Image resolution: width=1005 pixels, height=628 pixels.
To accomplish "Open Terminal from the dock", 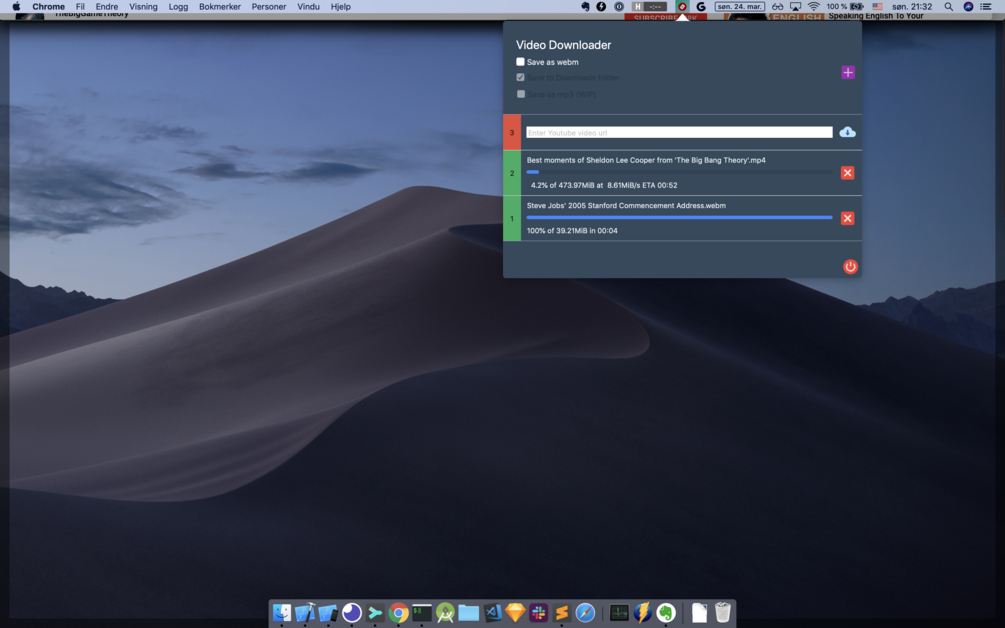I will point(422,613).
